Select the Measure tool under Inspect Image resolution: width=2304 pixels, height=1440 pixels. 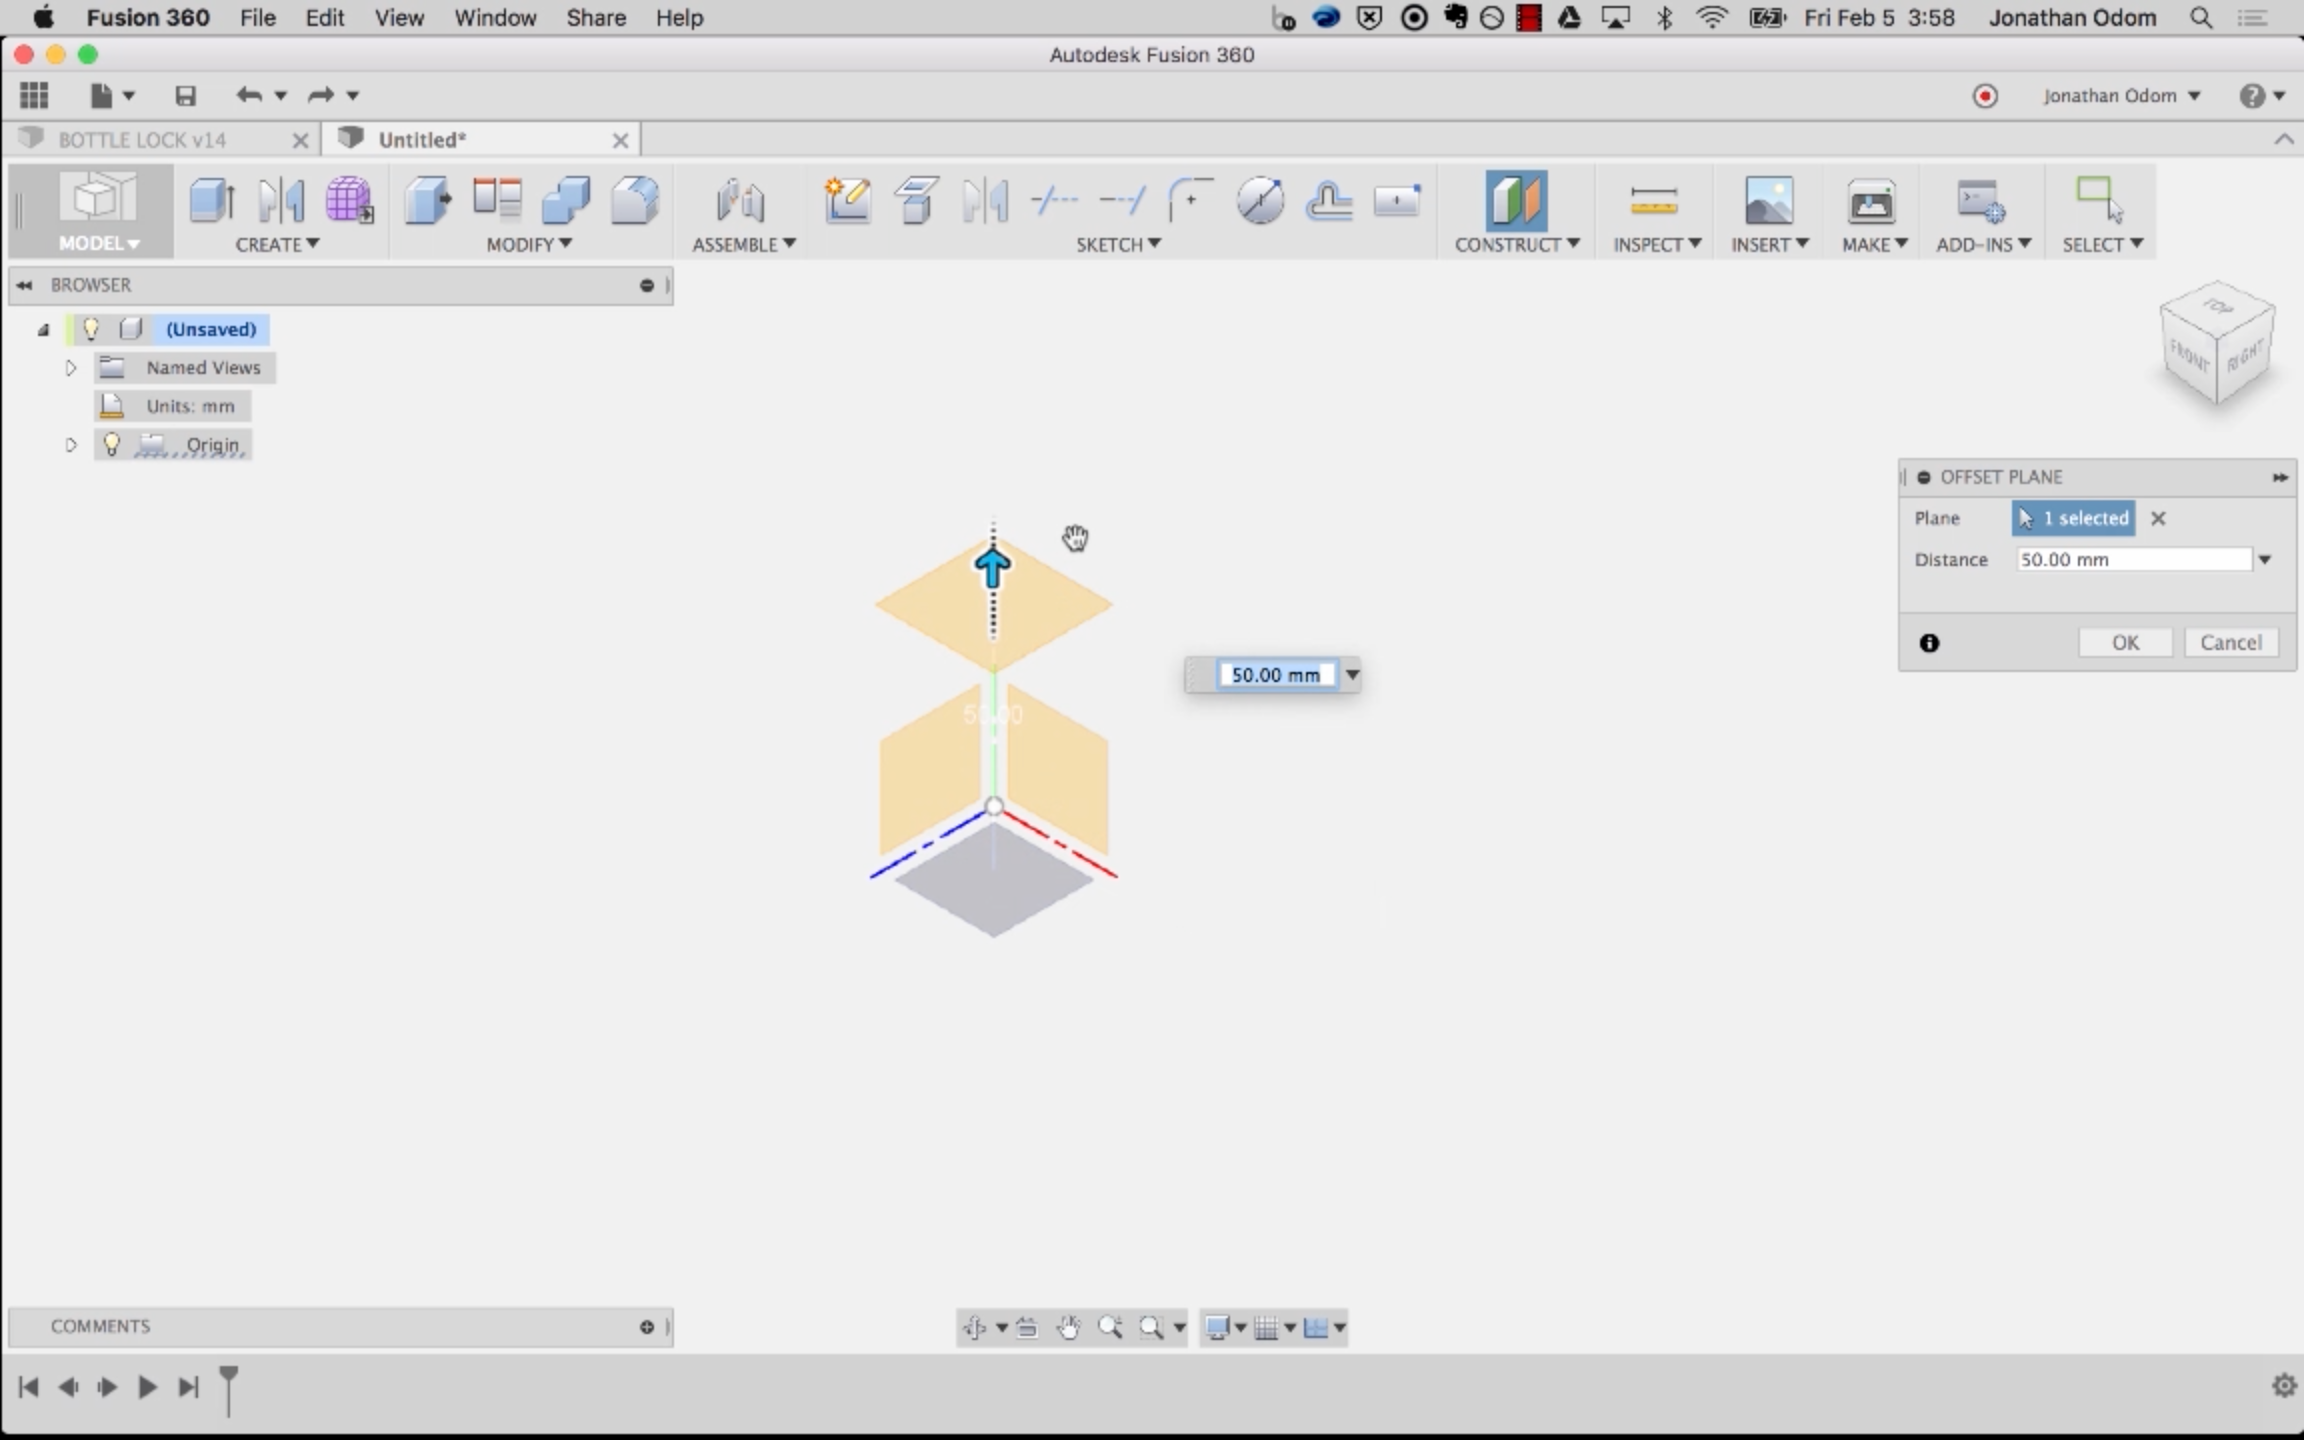coord(1653,201)
